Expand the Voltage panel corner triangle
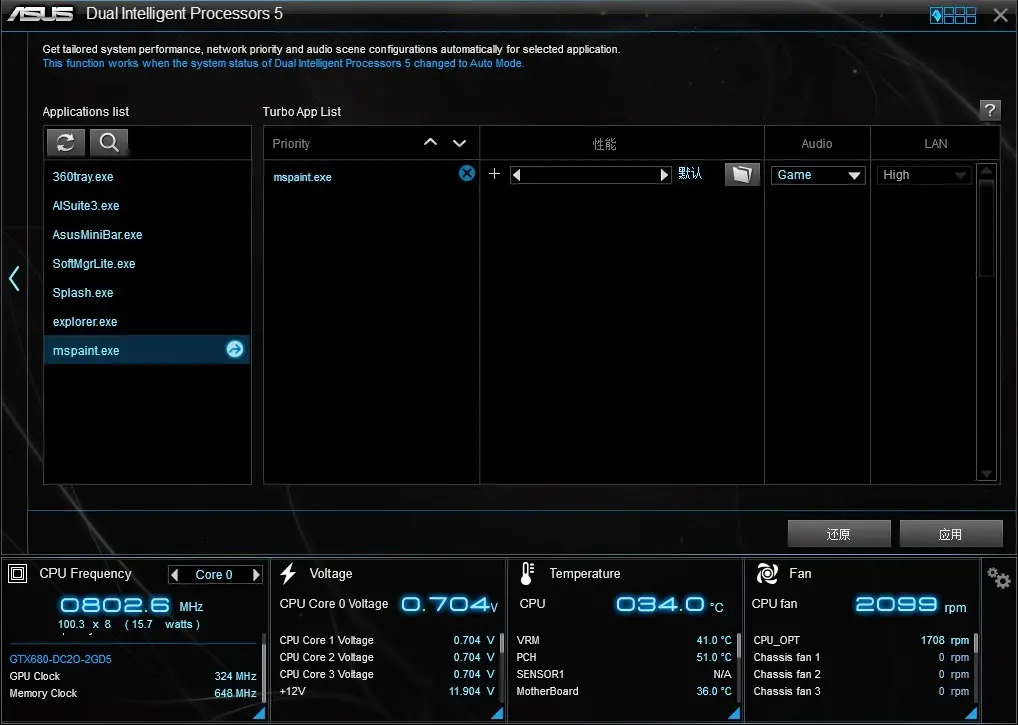1018x725 pixels. 497,713
